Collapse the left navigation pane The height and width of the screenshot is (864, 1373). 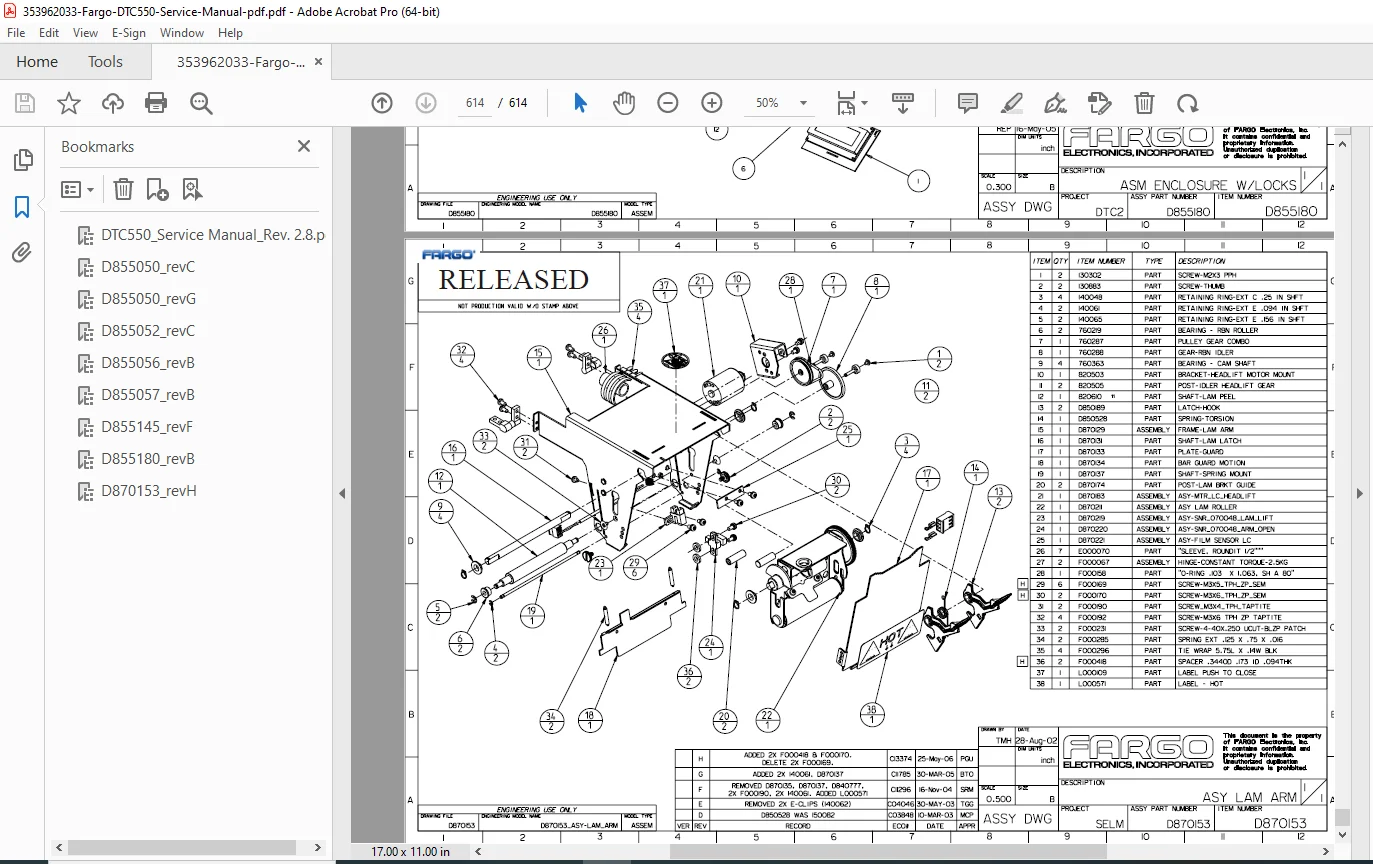coord(342,493)
